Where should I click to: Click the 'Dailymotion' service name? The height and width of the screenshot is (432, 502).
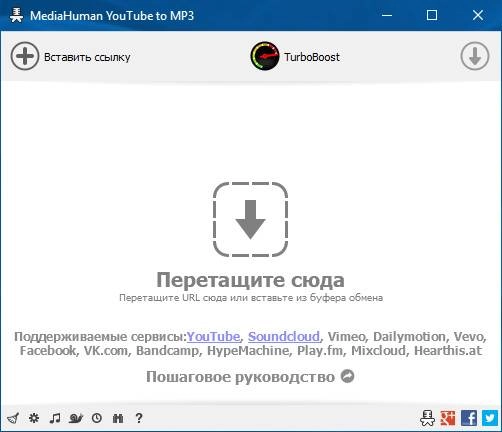pyautogui.click(x=409, y=337)
